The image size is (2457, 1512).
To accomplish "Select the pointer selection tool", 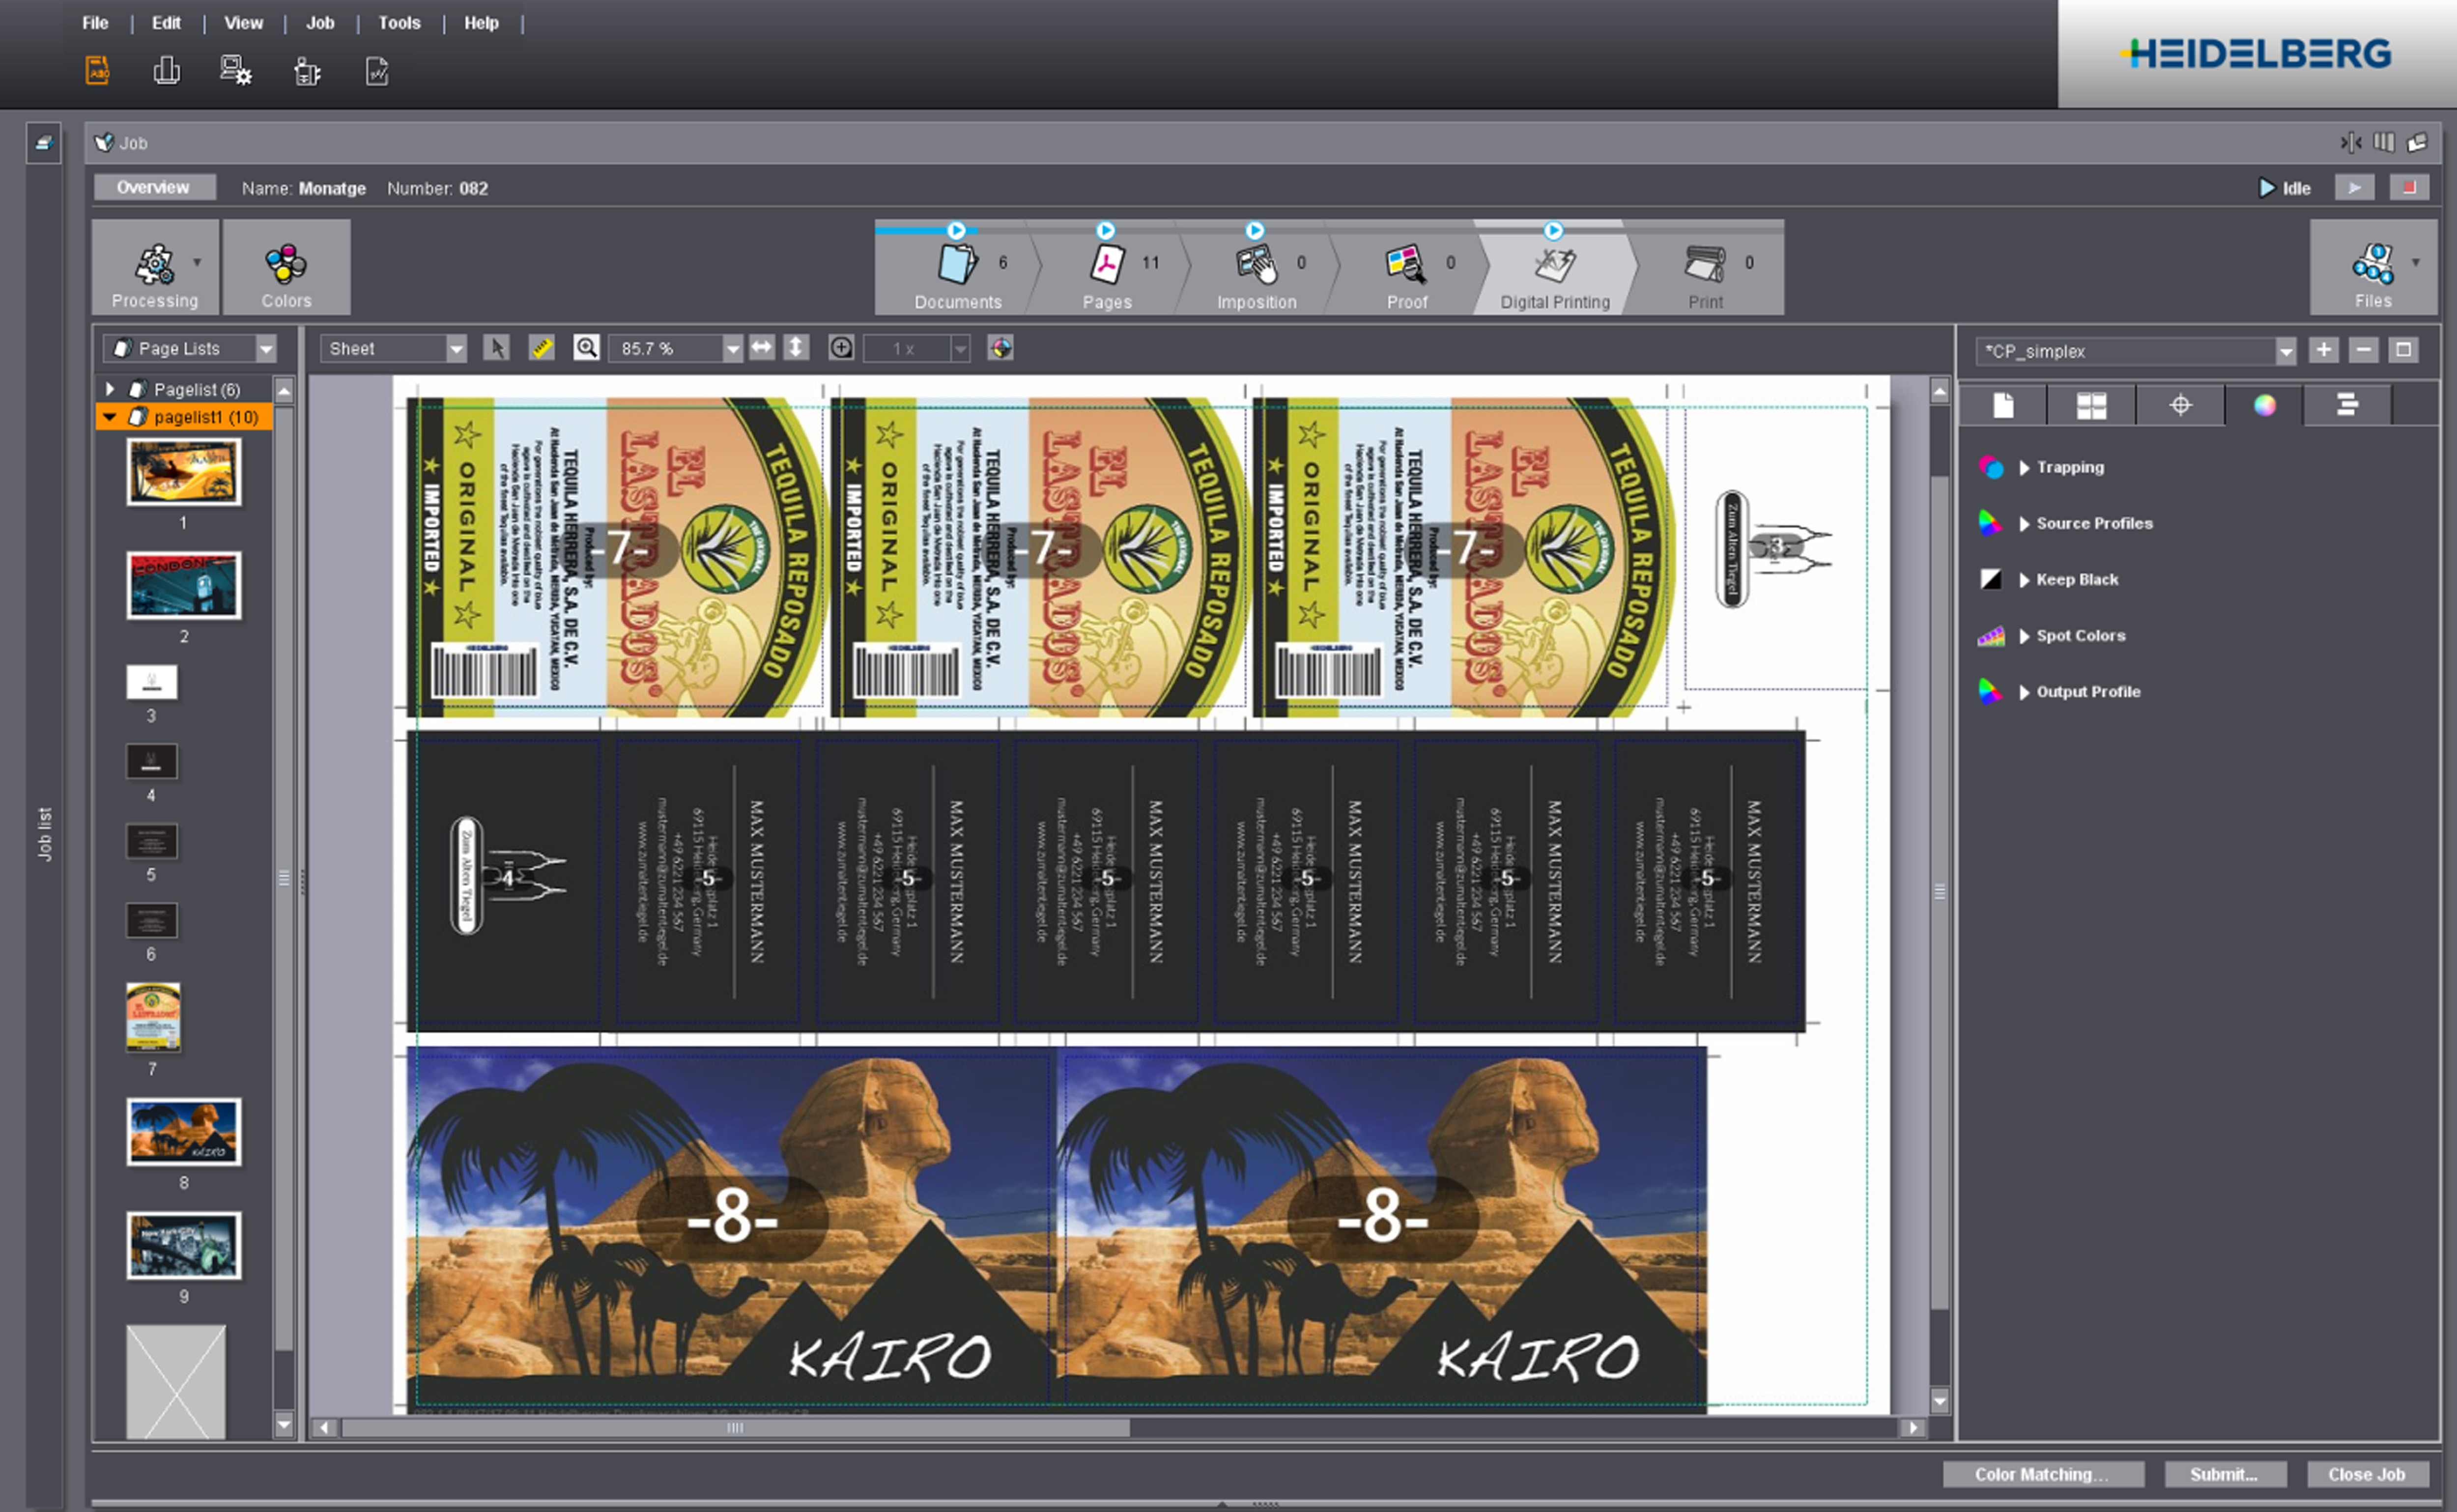I will coord(496,348).
